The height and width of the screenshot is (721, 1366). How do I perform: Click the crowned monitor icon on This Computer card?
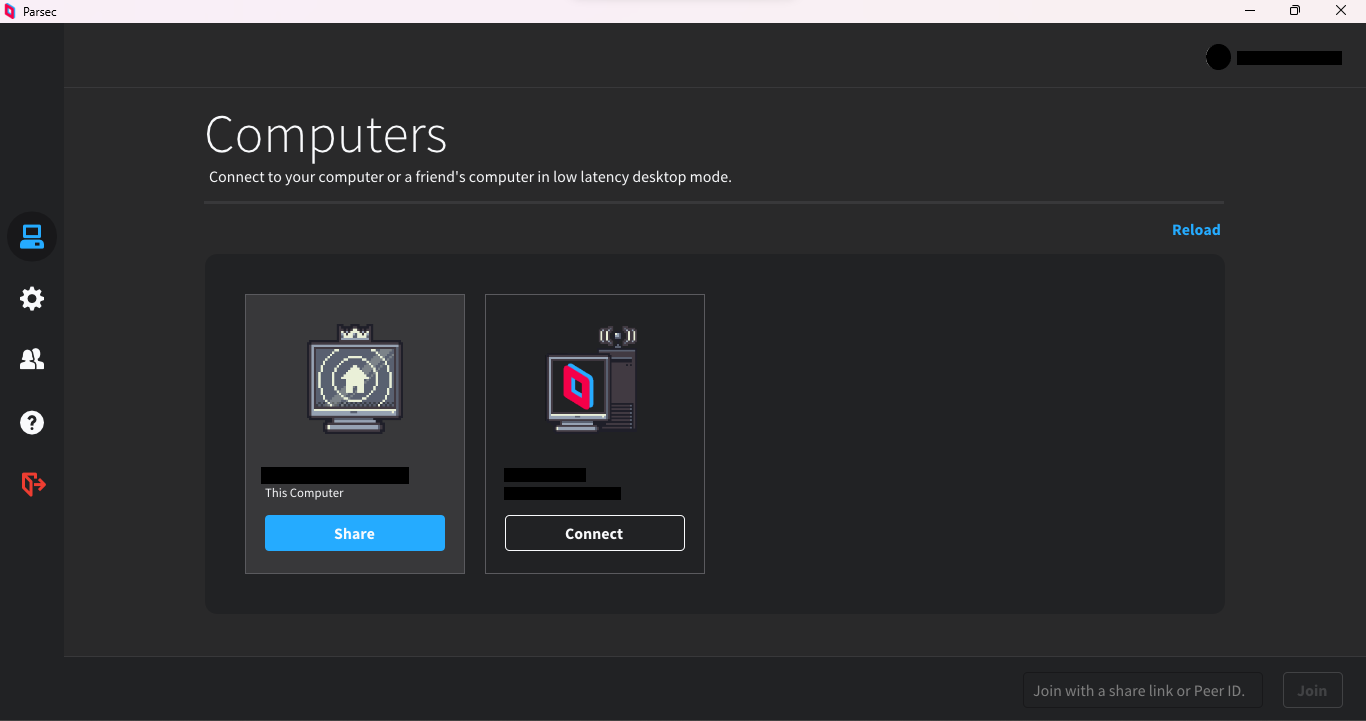(x=354, y=378)
